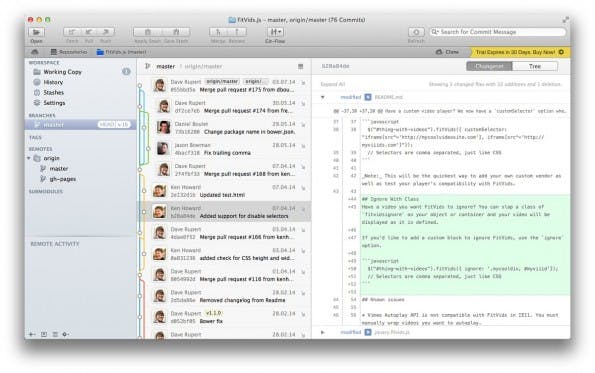
Task: Click the sidebar bottom gear action icon
Action: [x=66, y=334]
